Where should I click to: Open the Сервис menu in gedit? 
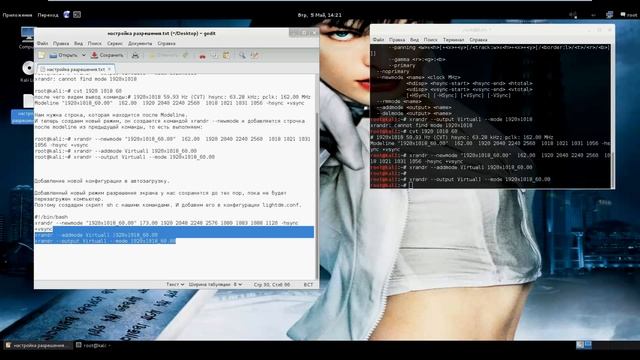tap(115, 43)
